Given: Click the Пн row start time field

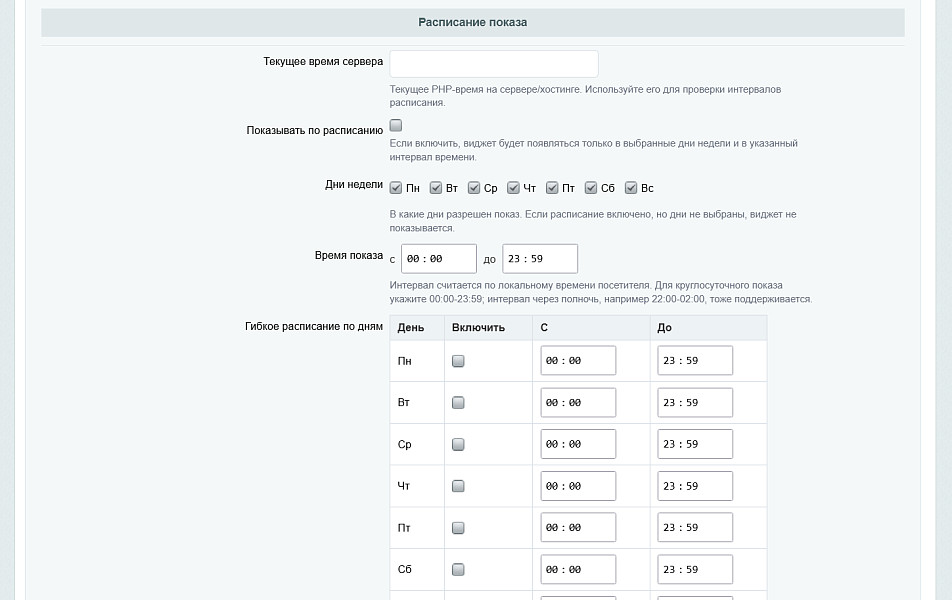Looking at the screenshot, I should (578, 361).
